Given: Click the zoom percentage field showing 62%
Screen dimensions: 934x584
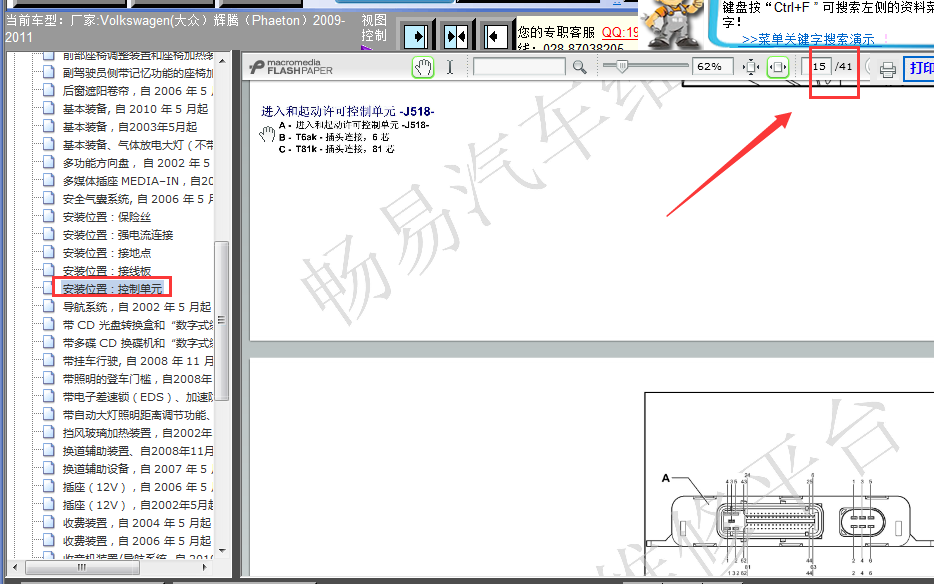Looking at the screenshot, I should click(x=712, y=66).
